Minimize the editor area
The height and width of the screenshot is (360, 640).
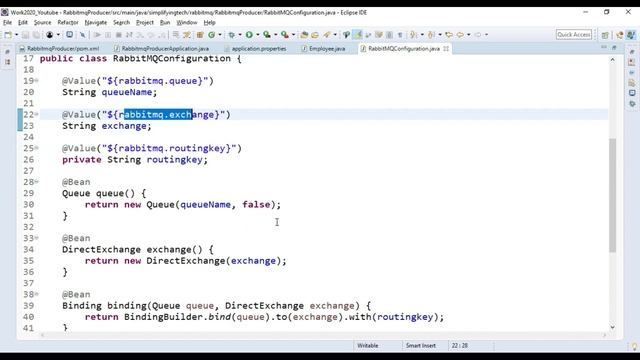tap(604, 48)
